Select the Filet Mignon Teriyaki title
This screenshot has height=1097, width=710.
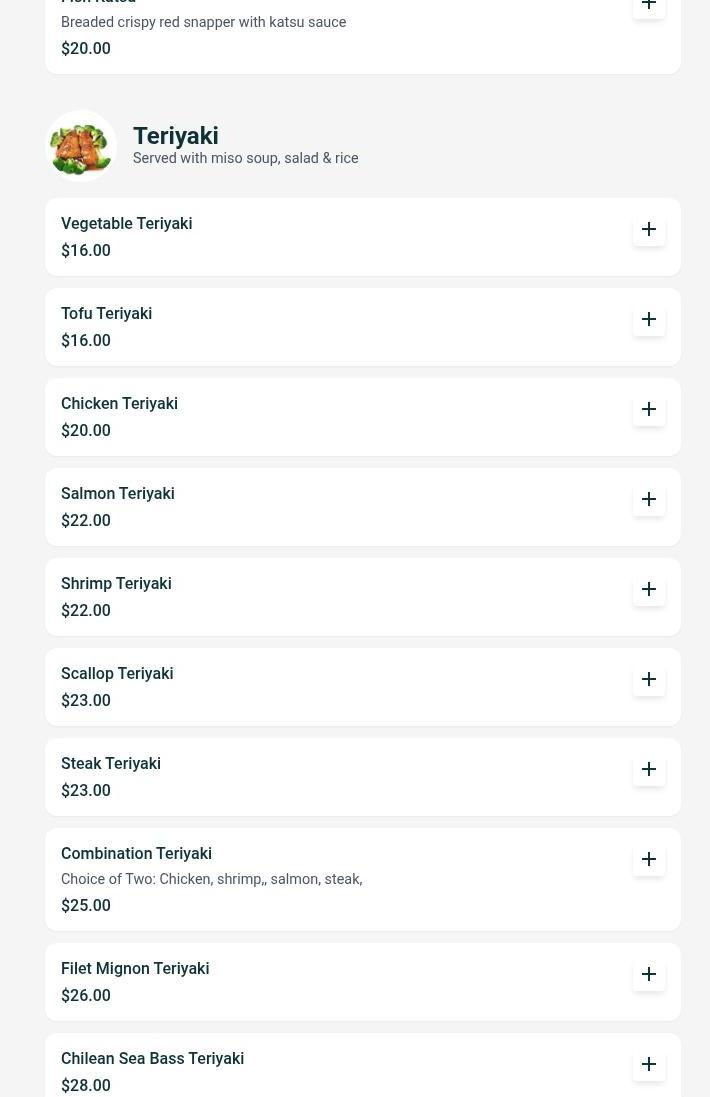click(x=135, y=968)
